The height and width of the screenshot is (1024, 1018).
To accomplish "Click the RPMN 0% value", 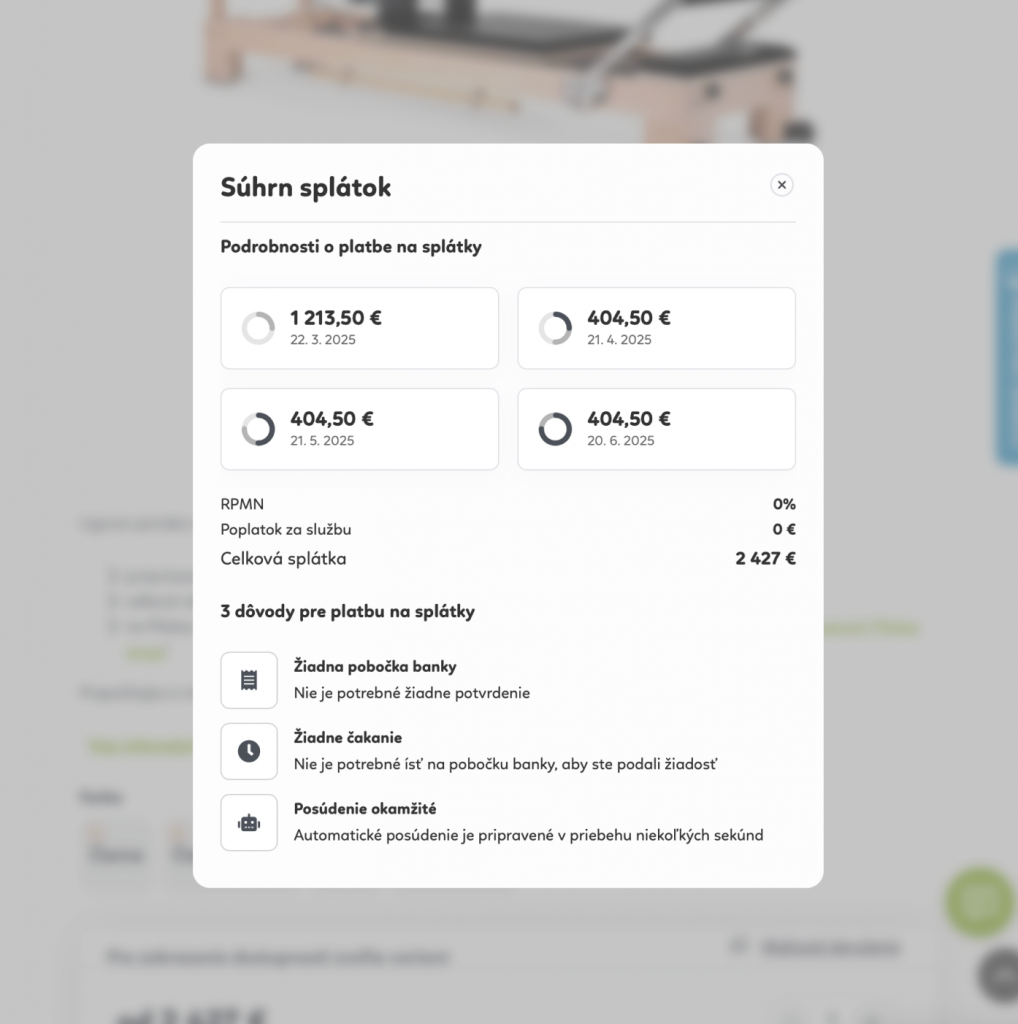I will click(x=784, y=504).
